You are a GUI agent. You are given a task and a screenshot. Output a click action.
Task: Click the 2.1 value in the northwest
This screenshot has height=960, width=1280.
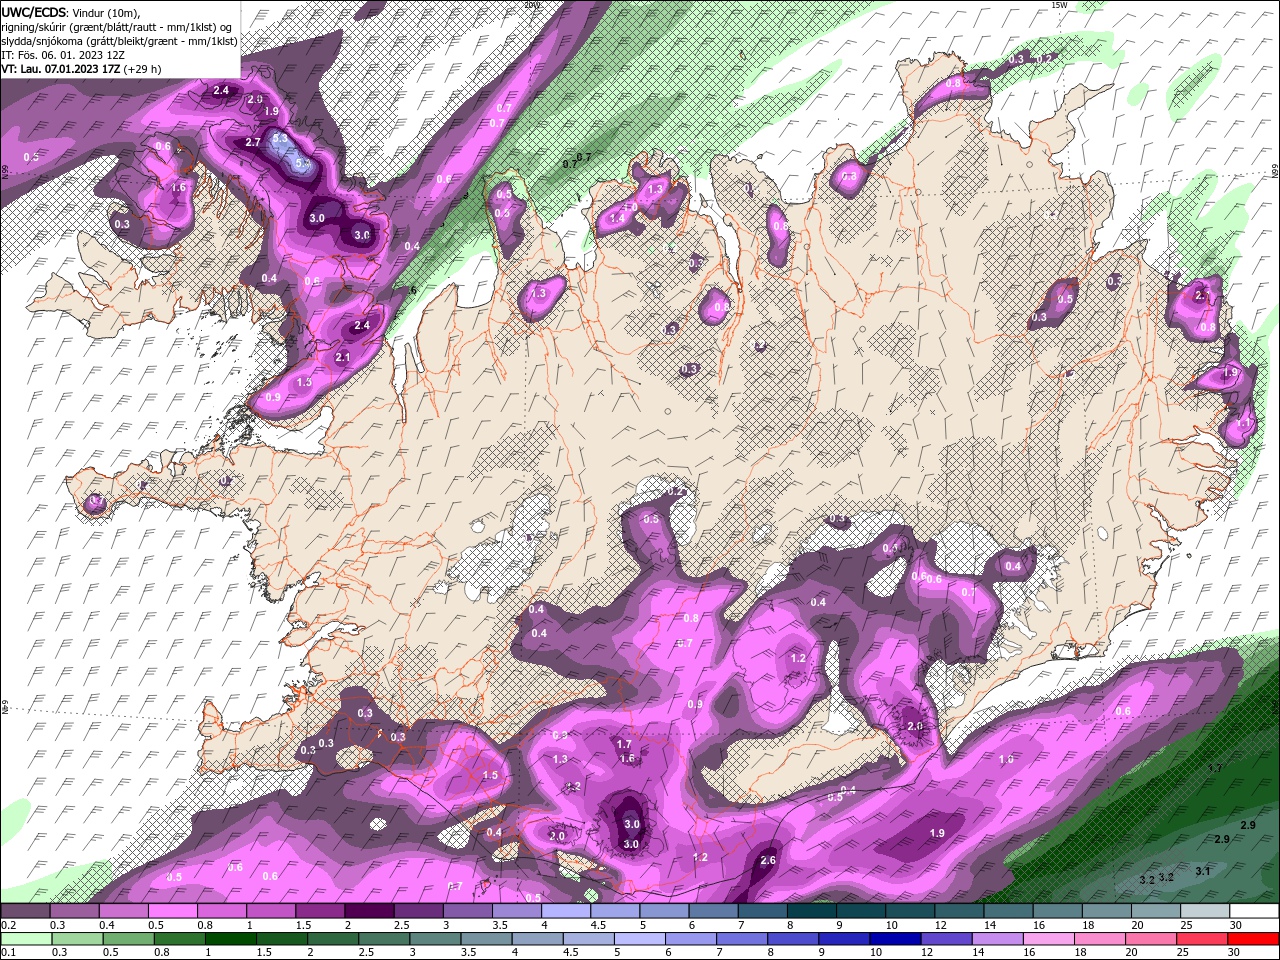[x=343, y=358]
